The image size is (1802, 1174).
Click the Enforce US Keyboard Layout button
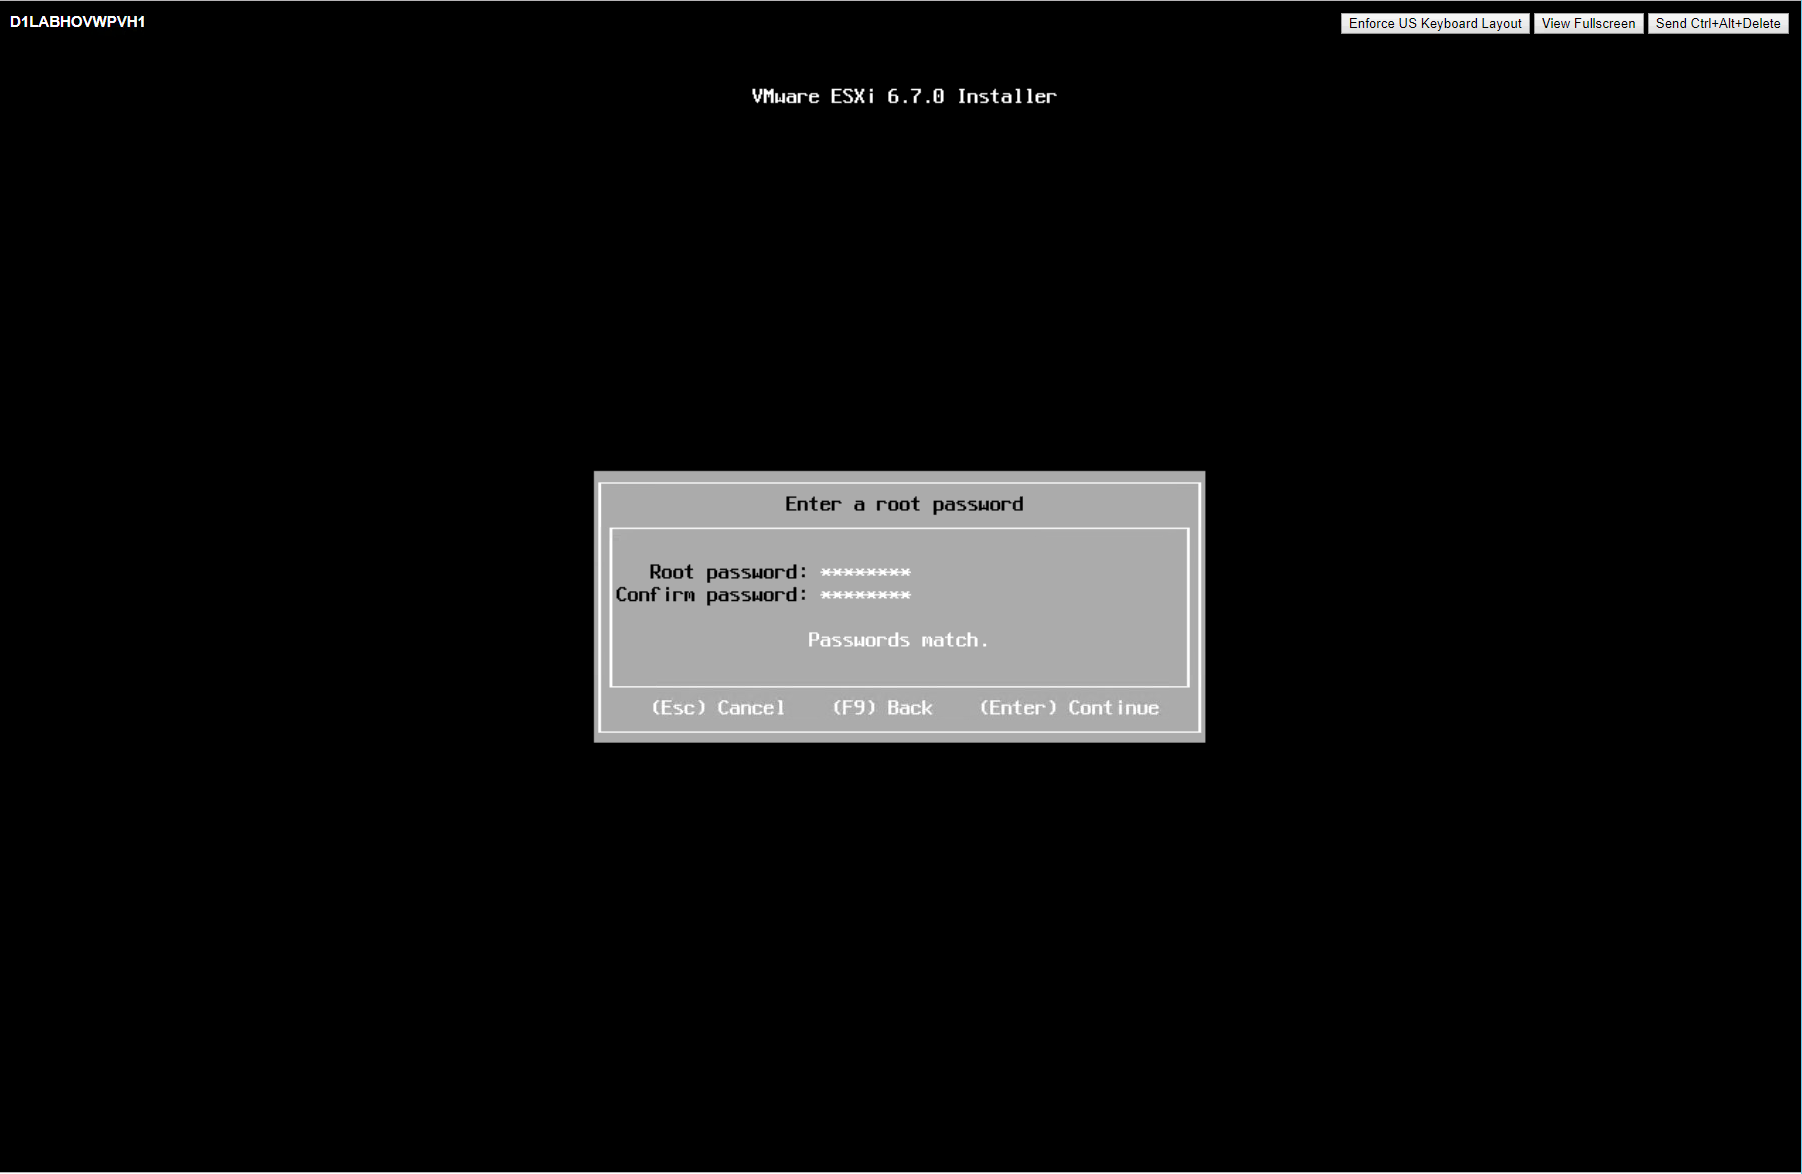1434,23
